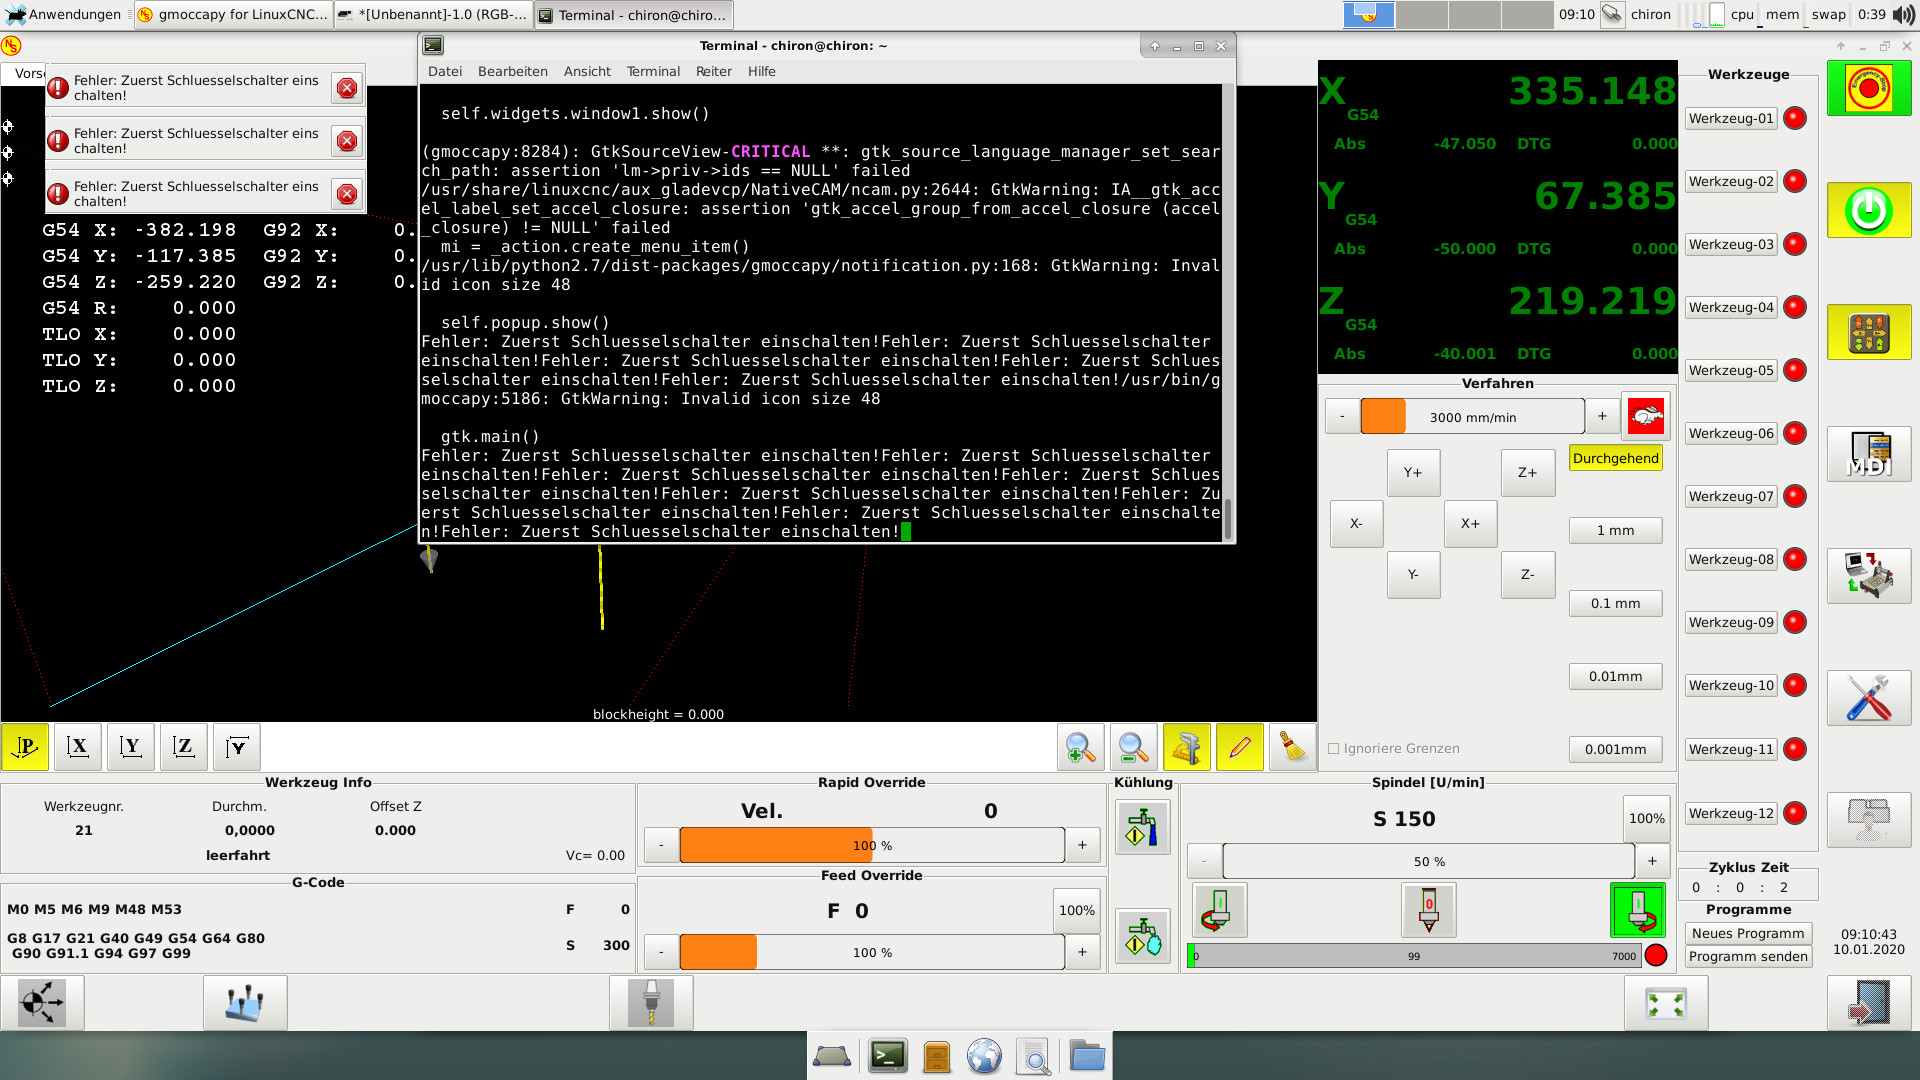This screenshot has width=1920, height=1080.
Task: Jog axis with X- button
Action: point(1356,524)
